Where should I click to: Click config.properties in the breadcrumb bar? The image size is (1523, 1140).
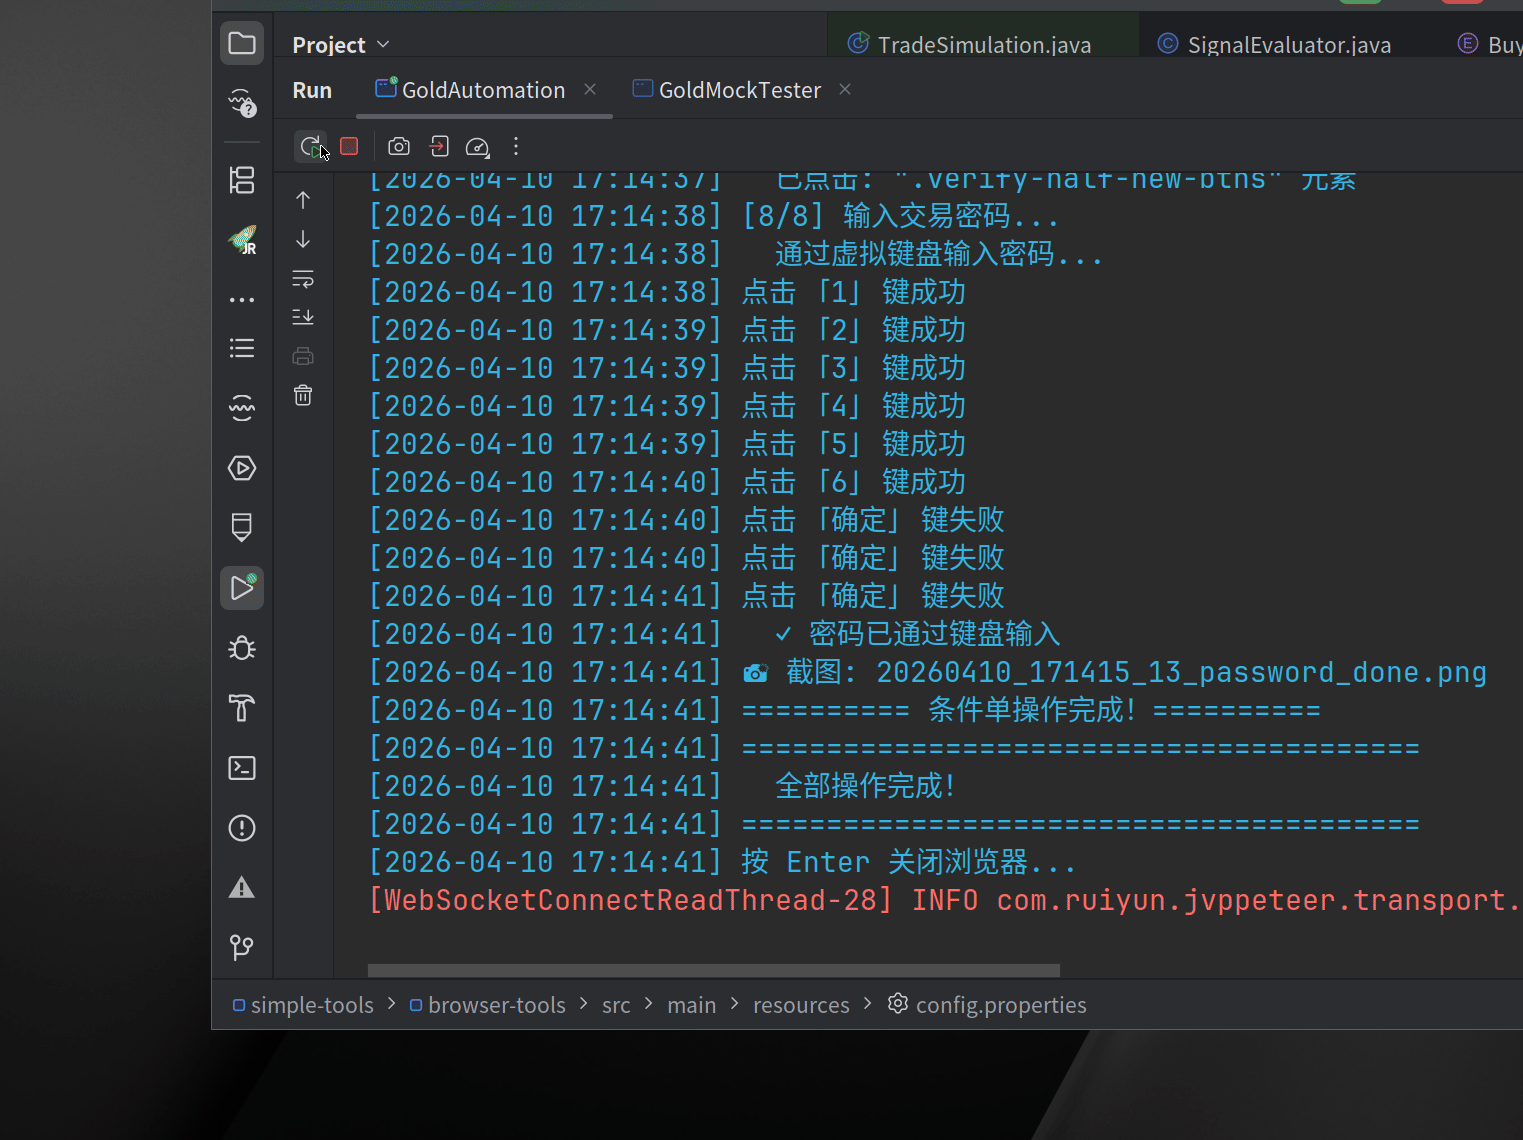coord(1000,1005)
